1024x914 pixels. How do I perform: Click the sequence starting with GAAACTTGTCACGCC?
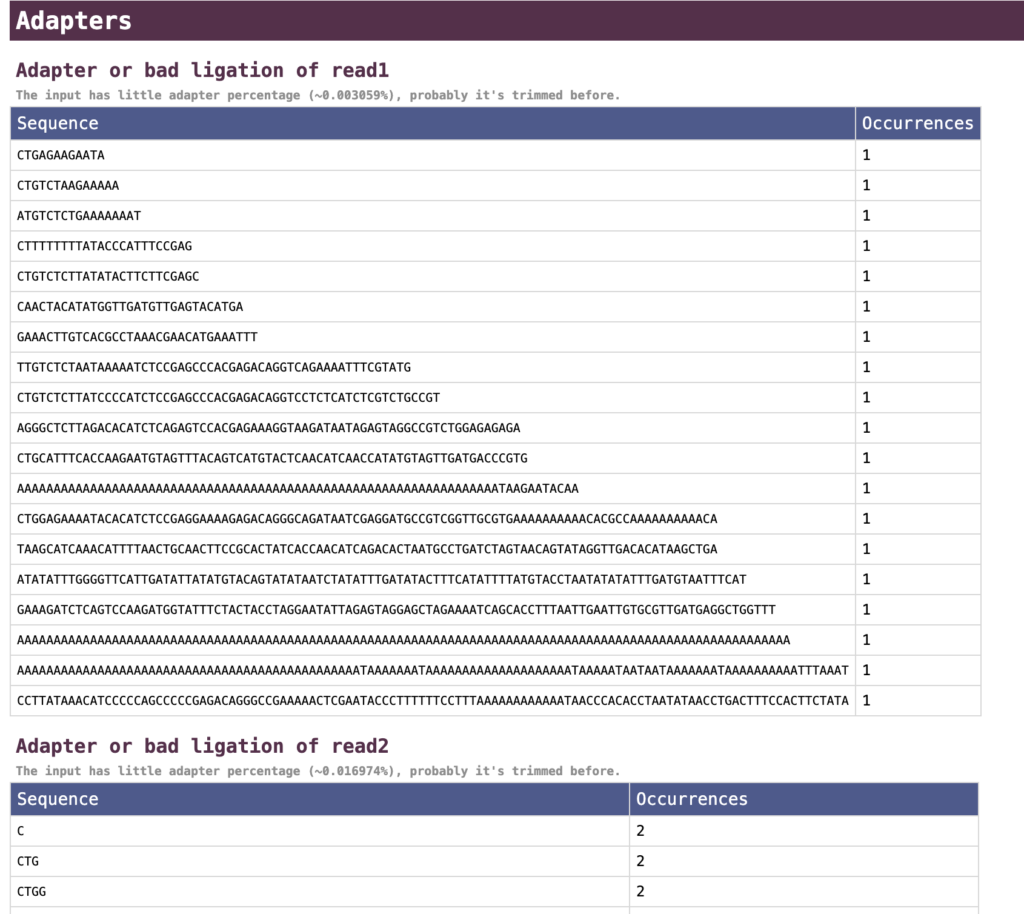137,337
